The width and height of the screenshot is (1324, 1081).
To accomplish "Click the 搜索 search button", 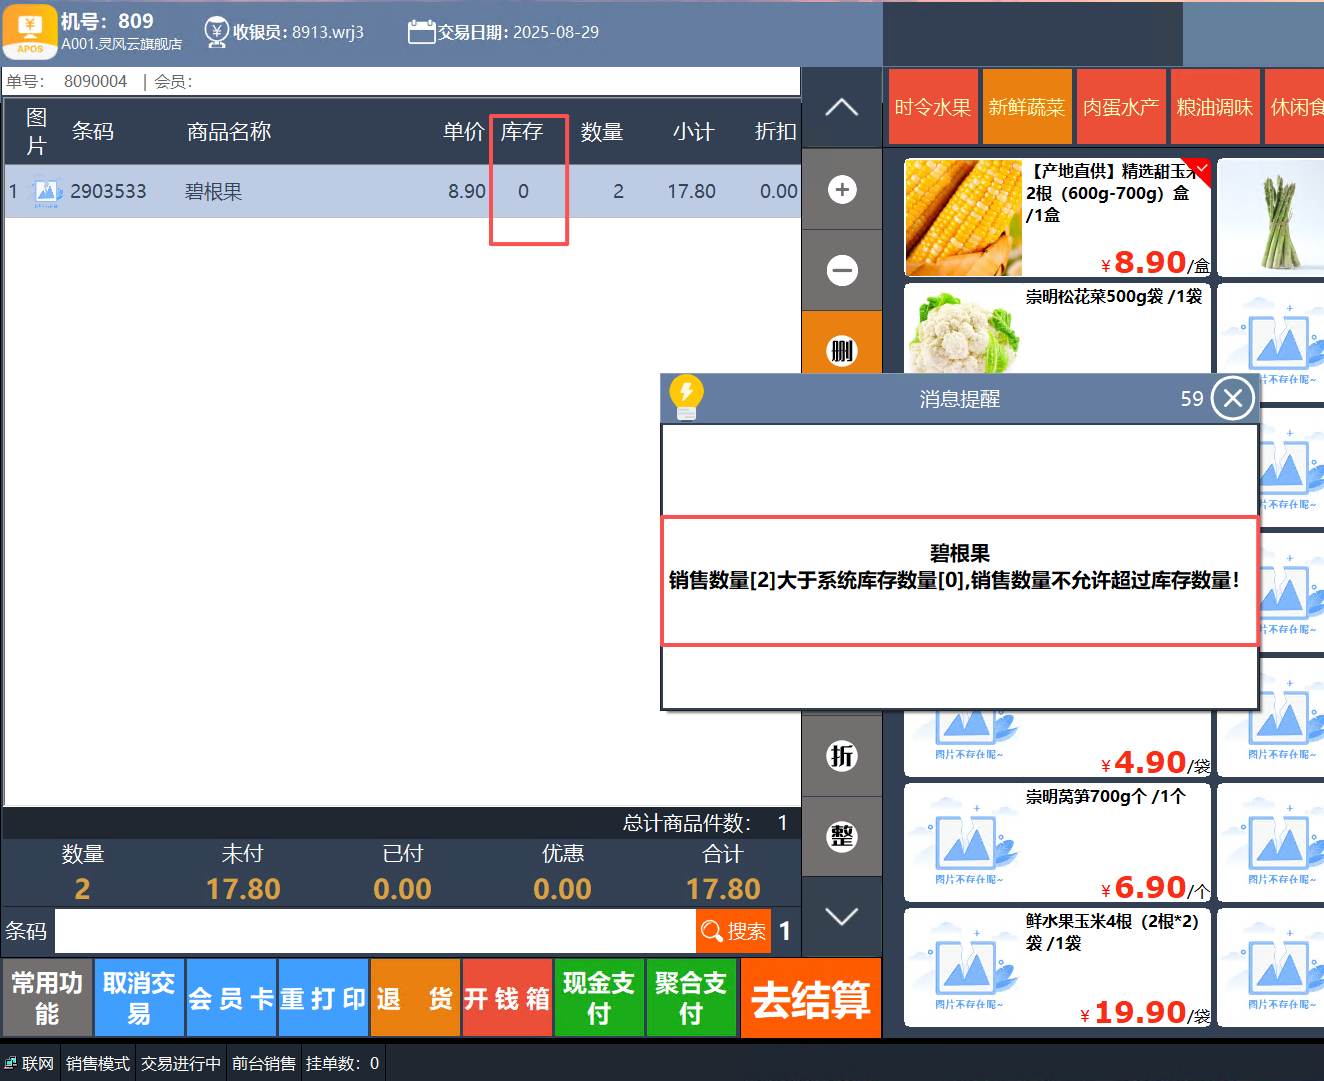I will click(x=733, y=931).
